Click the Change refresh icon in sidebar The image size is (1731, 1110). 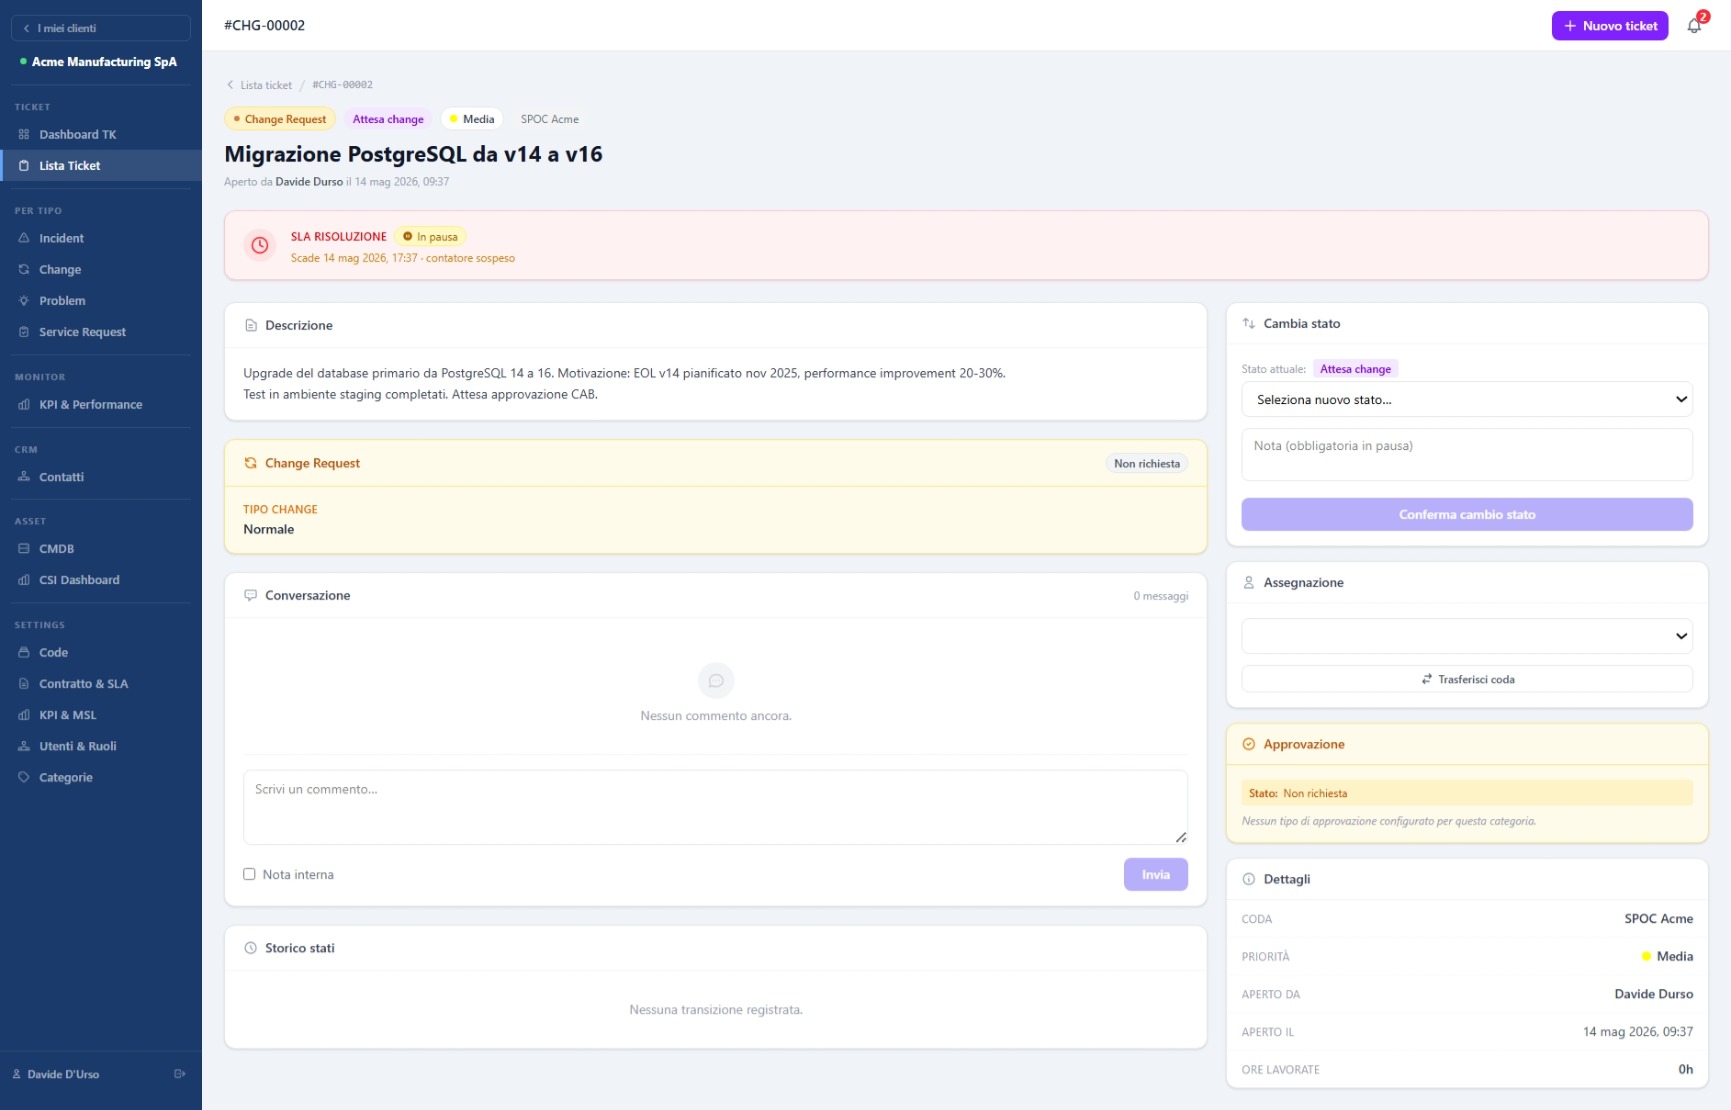[24, 269]
